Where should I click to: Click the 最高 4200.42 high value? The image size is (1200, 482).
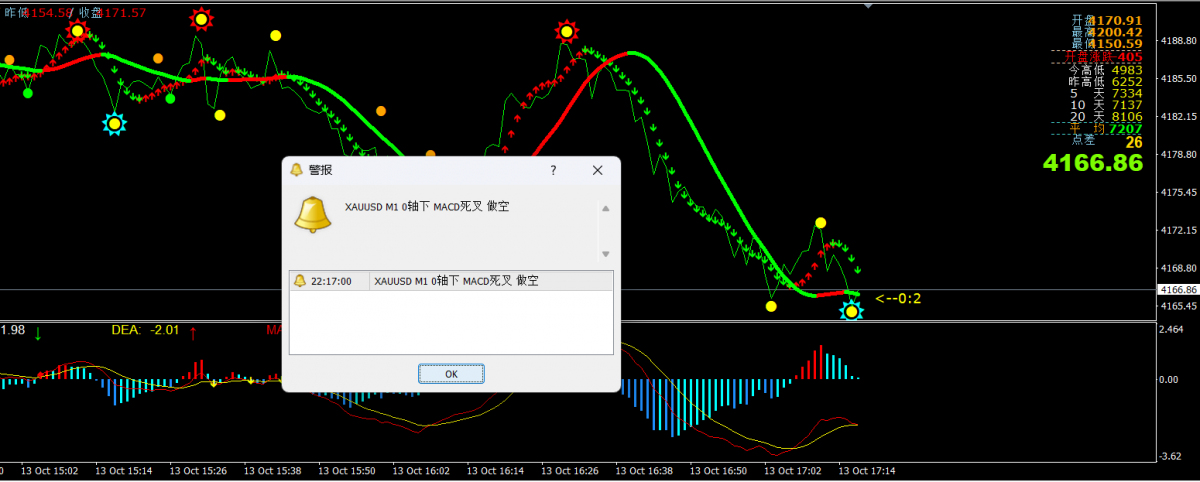tap(1117, 32)
